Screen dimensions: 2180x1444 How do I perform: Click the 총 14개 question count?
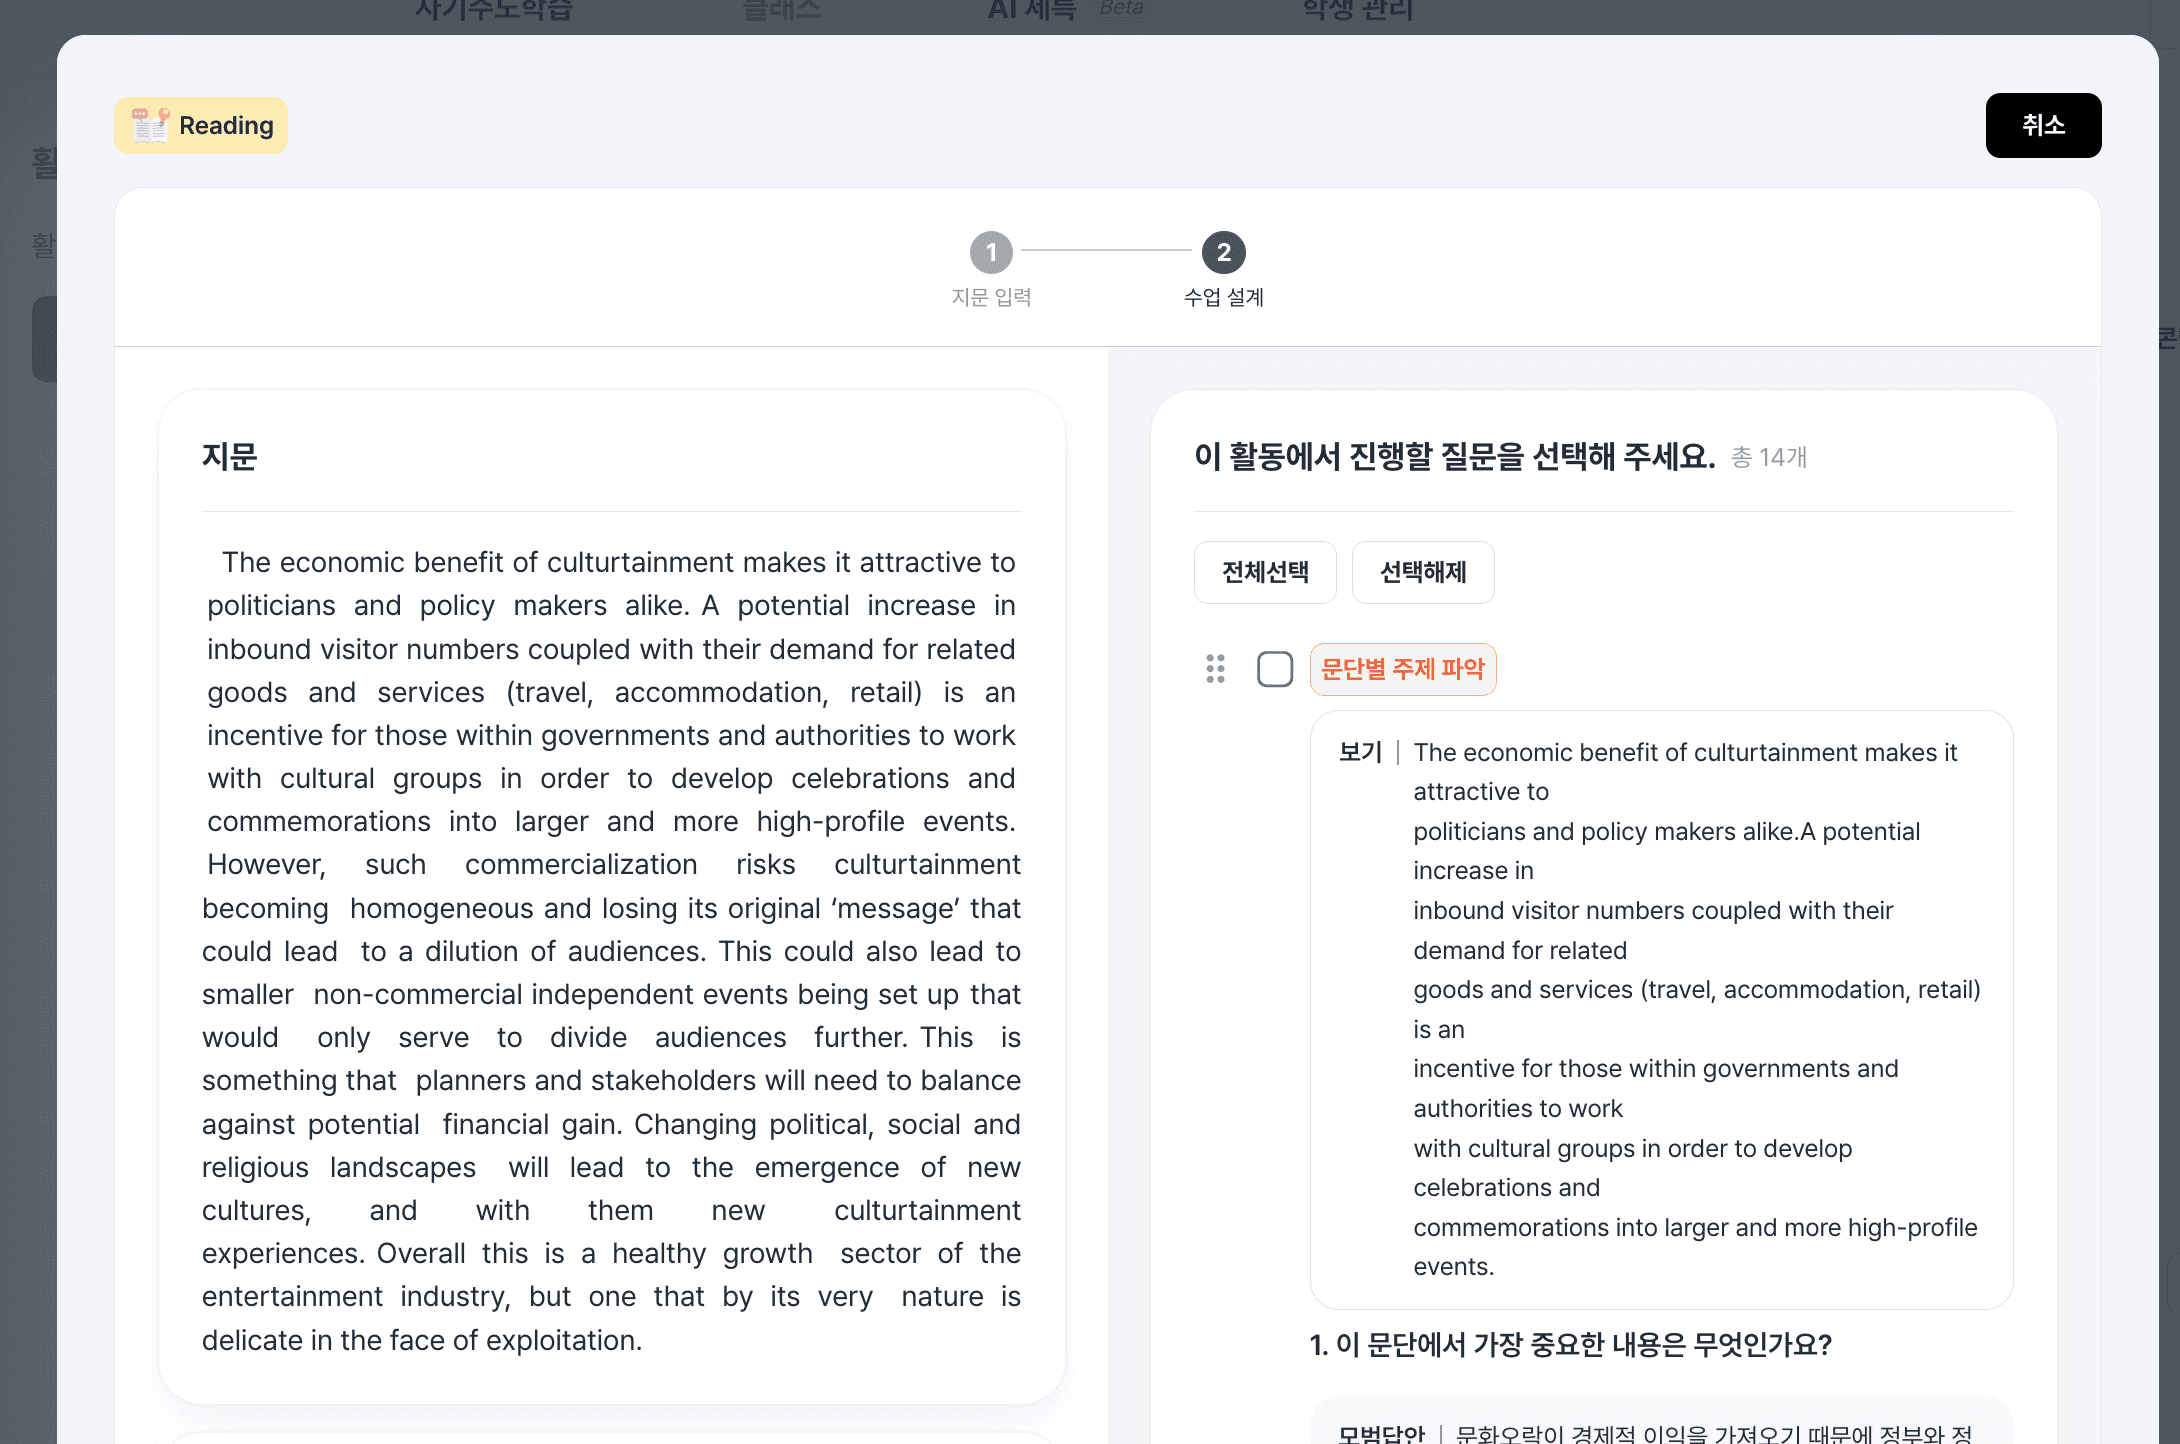click(x=1768, y=457)
